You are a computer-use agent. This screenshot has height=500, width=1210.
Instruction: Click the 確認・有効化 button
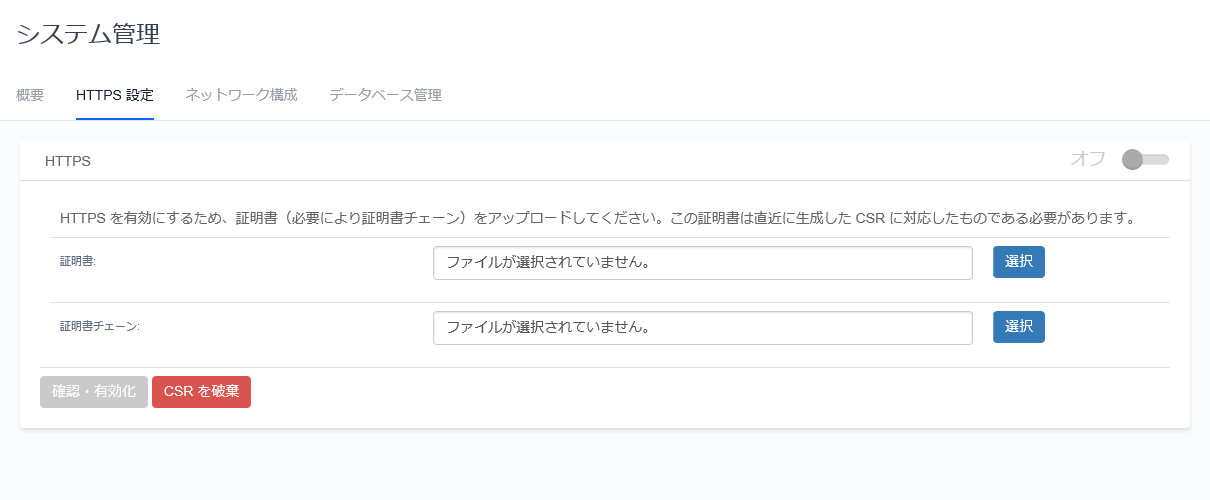(x=94, y=392)
